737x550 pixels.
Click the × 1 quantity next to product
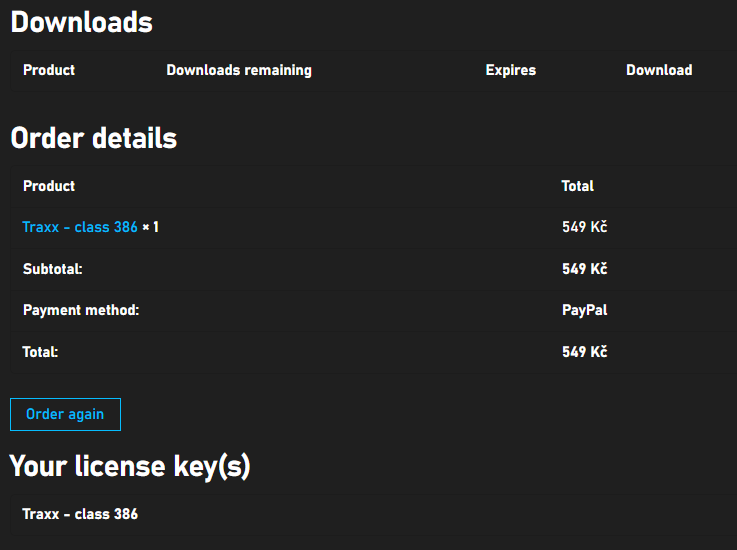(151, 227)
